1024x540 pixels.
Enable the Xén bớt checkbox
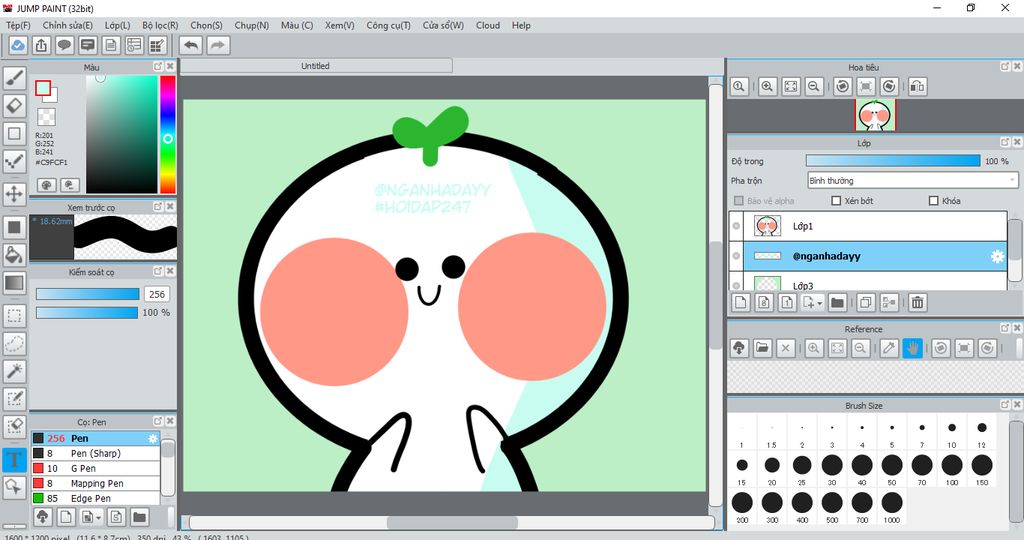pyautogui.click(x=836, y=200)
